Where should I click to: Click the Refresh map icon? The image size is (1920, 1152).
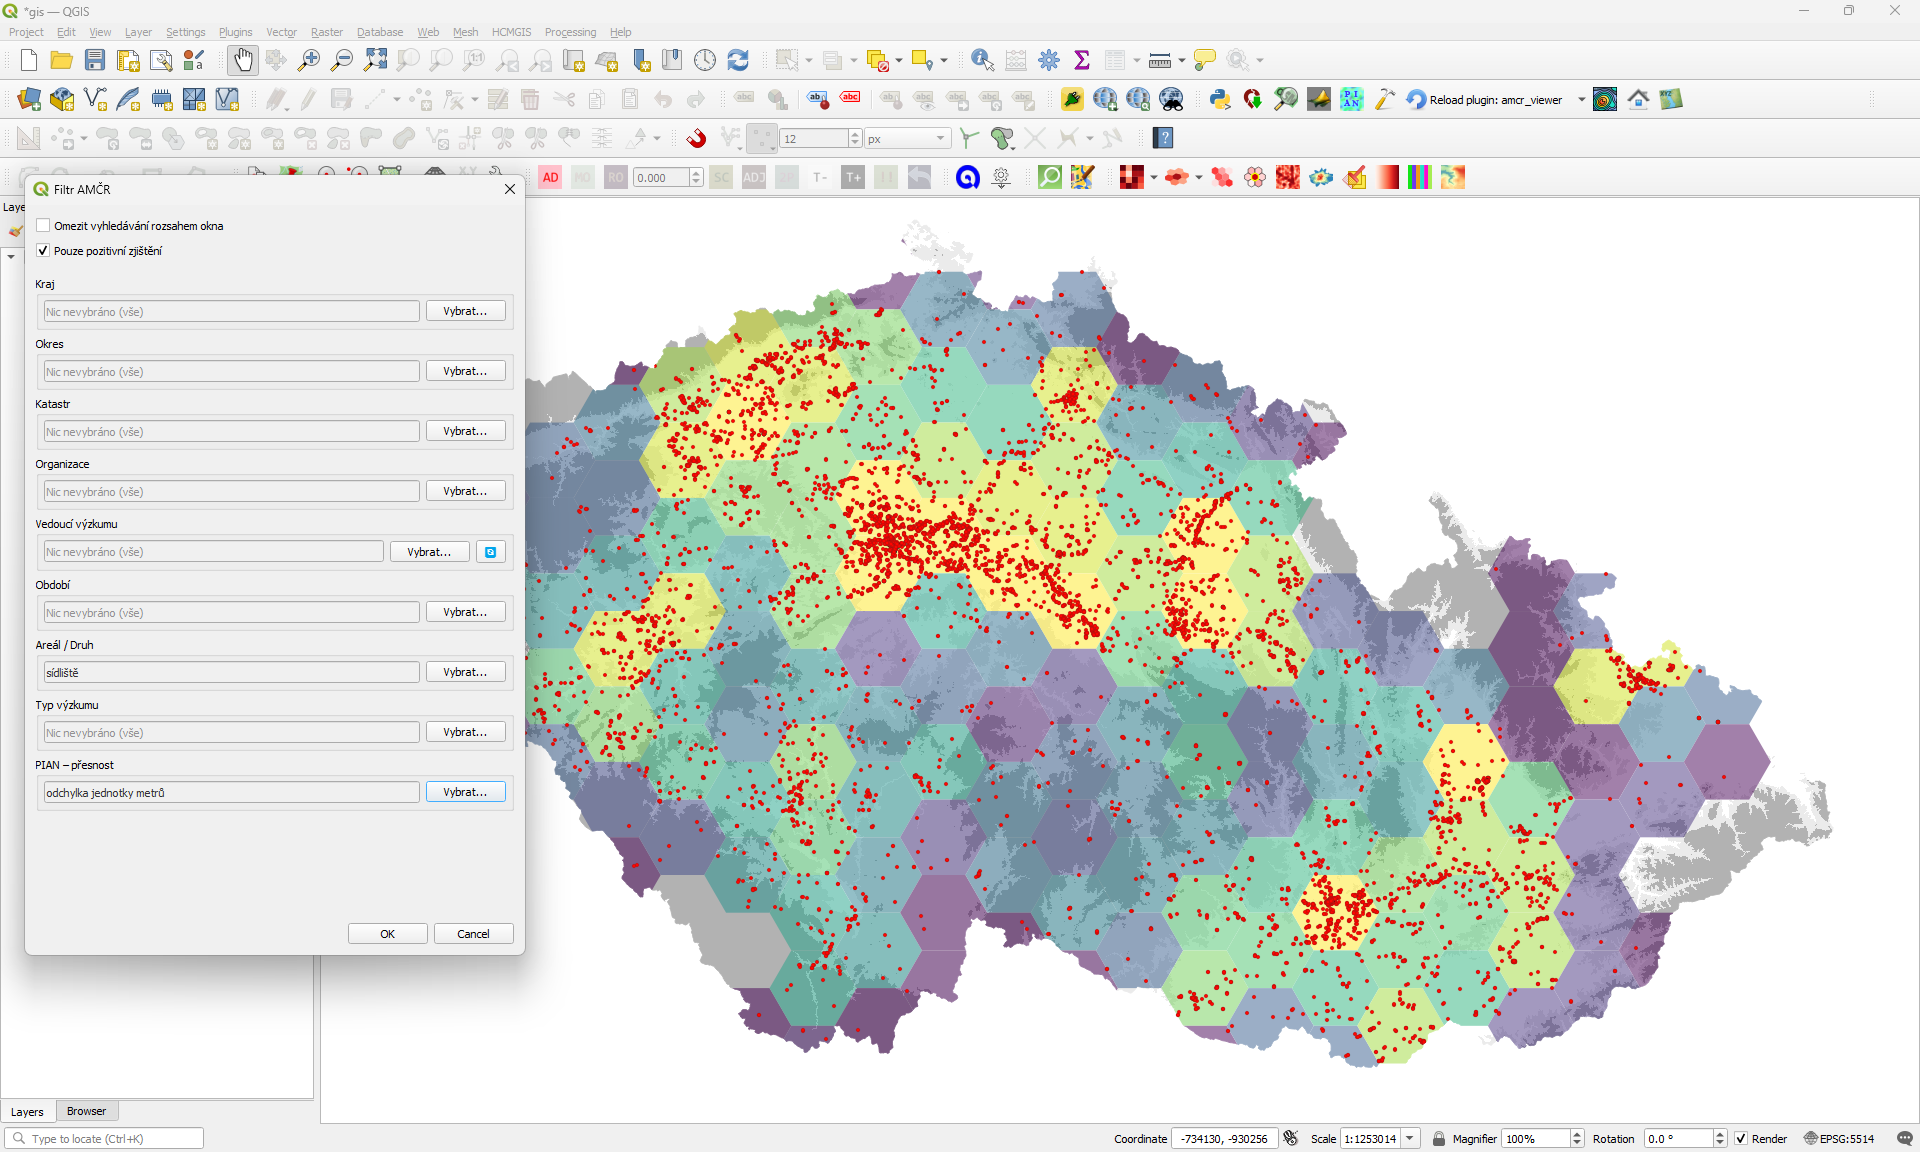(738, 60)
